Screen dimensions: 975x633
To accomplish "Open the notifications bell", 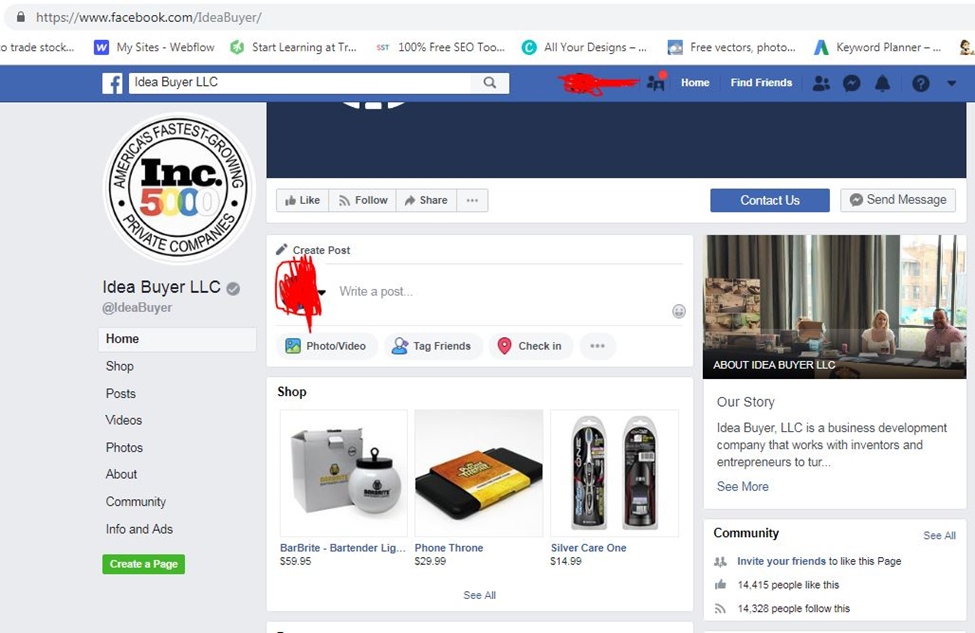I will point(882,83).
